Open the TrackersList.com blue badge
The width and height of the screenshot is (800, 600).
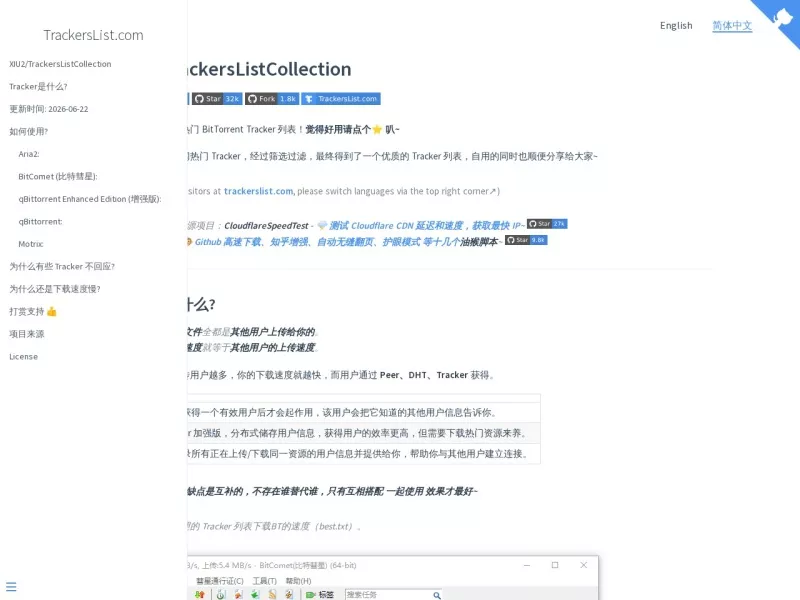[x=341, y=98]
